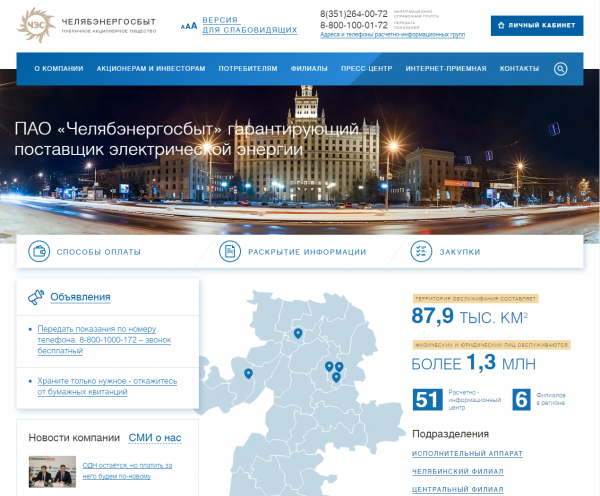Viewport: 600px width, 496px height.
Task: Open news ОДН остаётся, но платить
Action: [127, 471]
